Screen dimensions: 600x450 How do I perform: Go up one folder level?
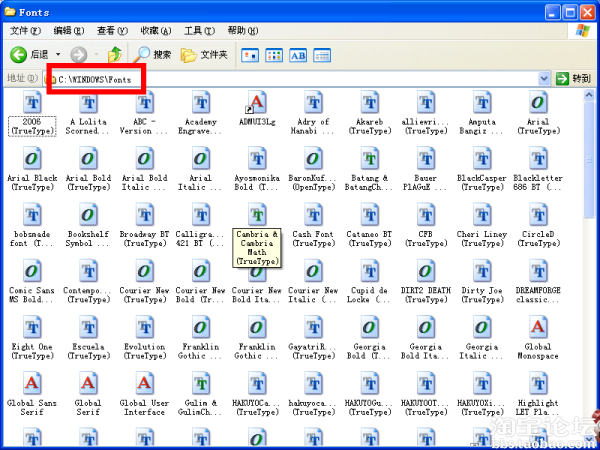(x=114, y=55)
